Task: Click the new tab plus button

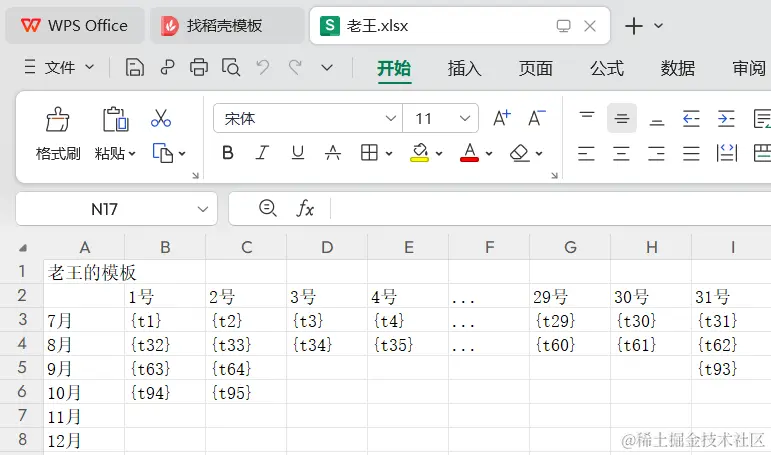Action: click(634, 26)
